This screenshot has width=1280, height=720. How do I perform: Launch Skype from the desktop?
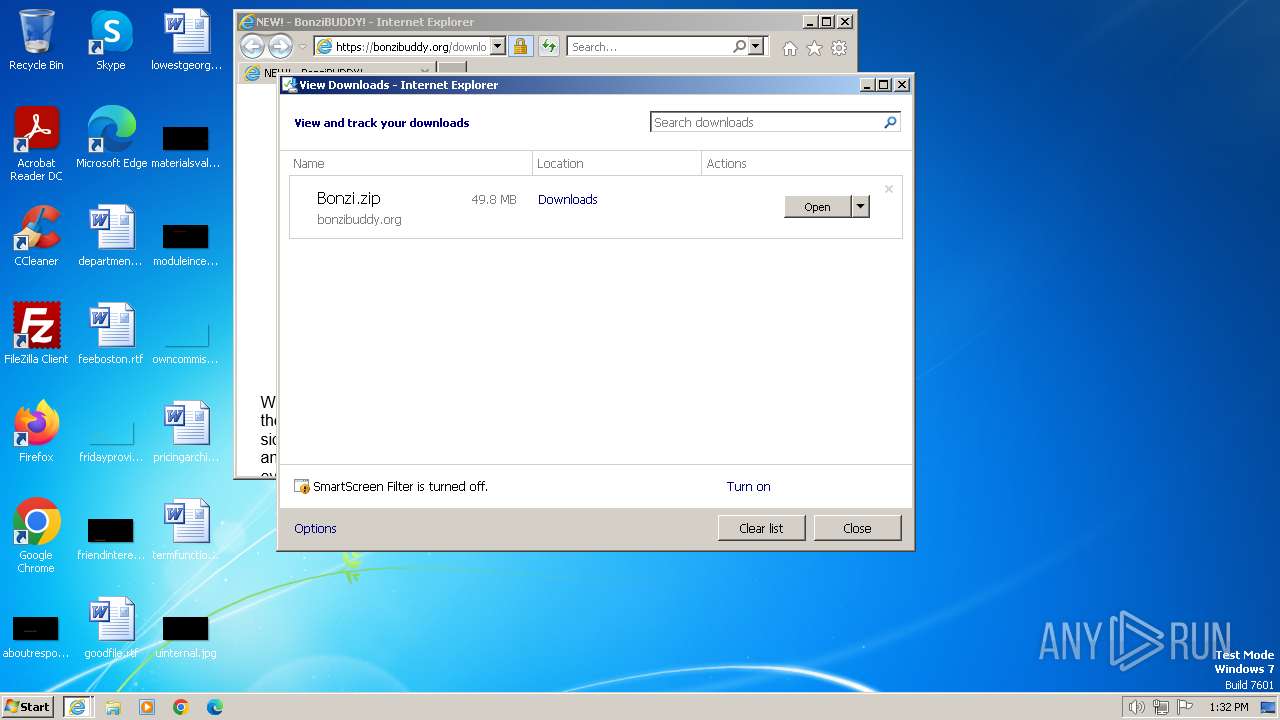110,40
